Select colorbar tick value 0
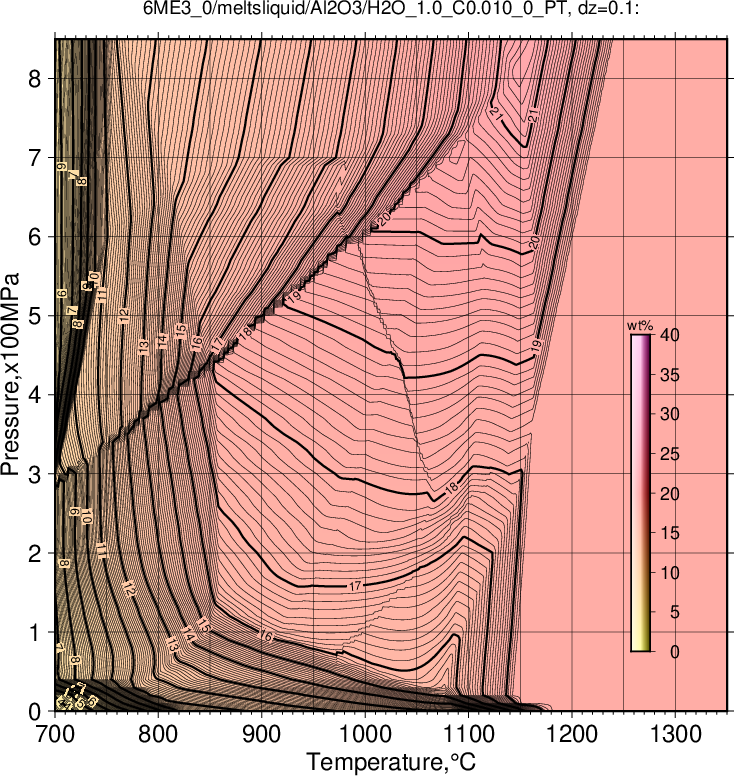 [674, 652]
